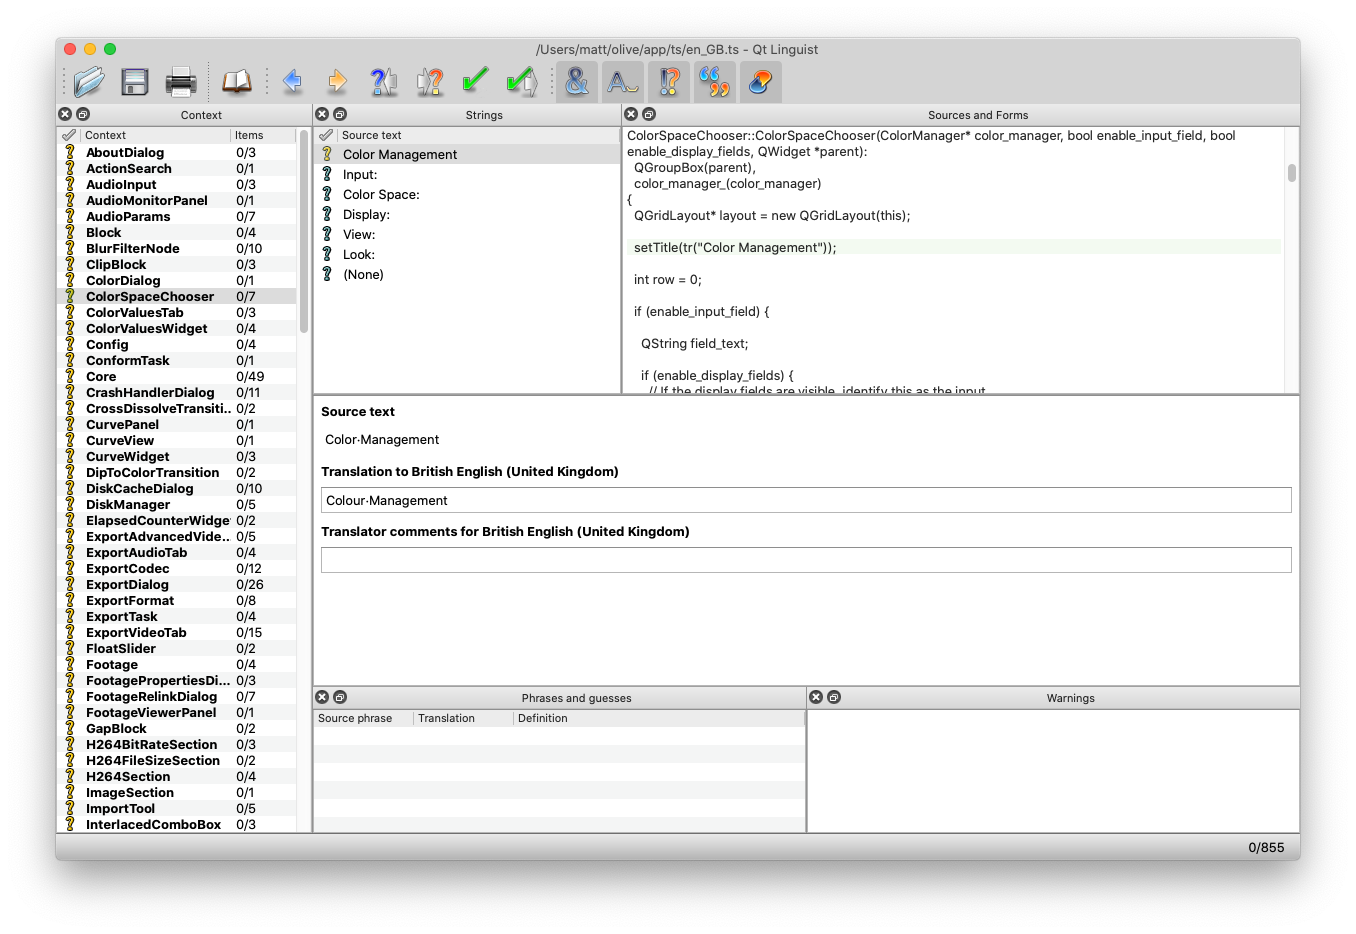This screenshot has width=1356, height=934.
Task: Click the Sources and Forms scrollbar
Action: (x=1292, y=173)
